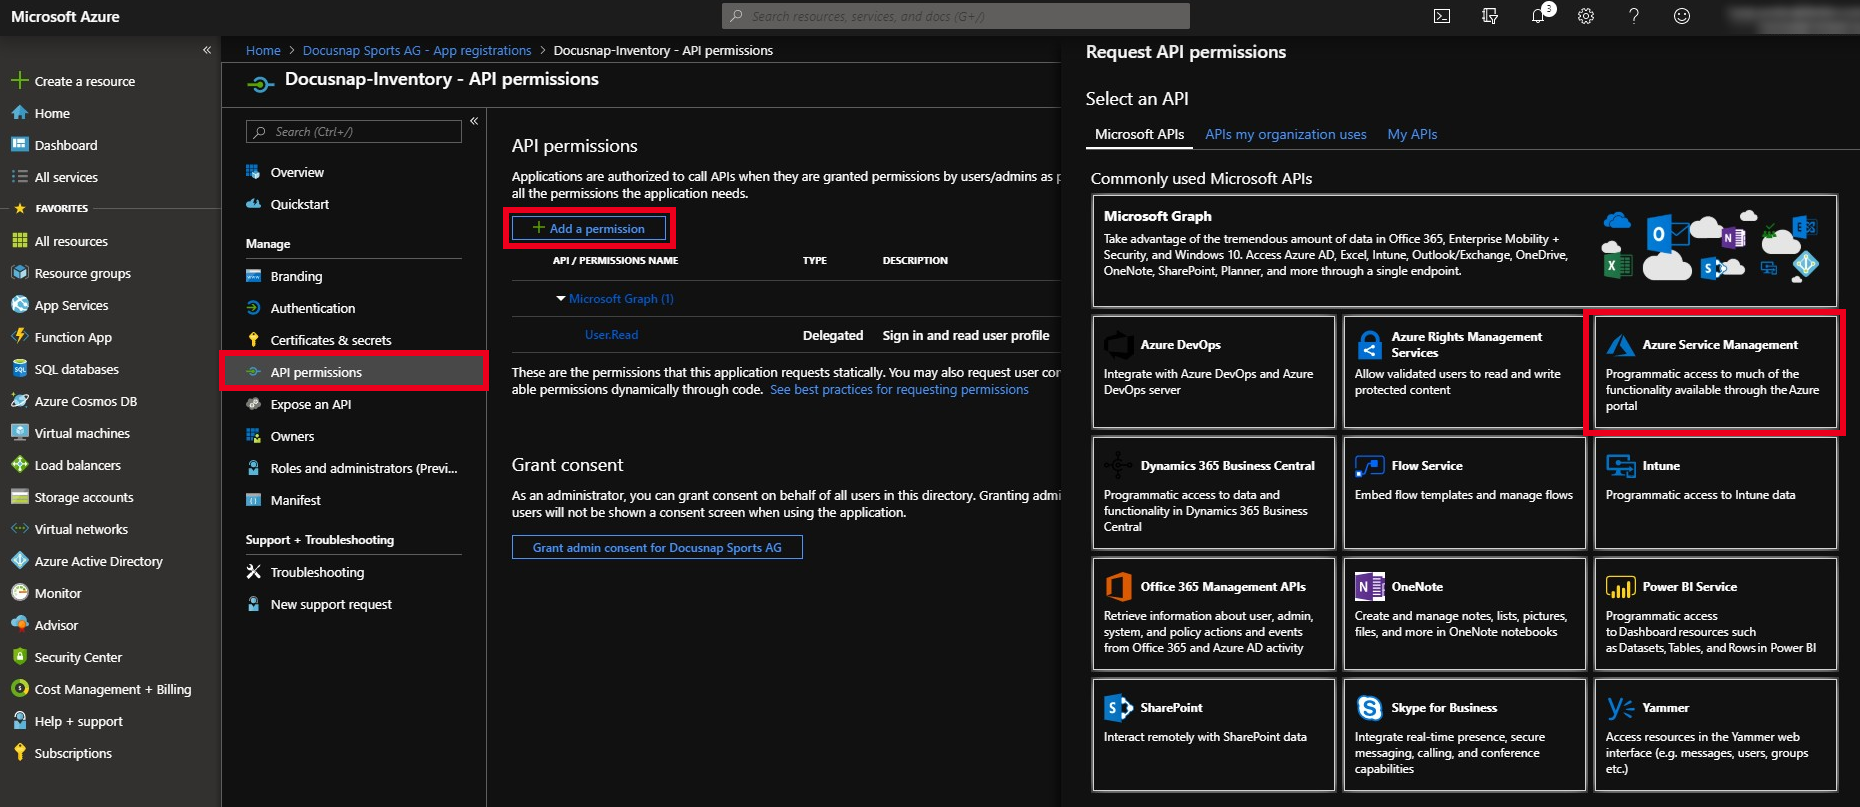The image size is (1860, 807).
Task: Collapse the Microsoft Graph (1) permissions group
Action: tap(561, 298)
